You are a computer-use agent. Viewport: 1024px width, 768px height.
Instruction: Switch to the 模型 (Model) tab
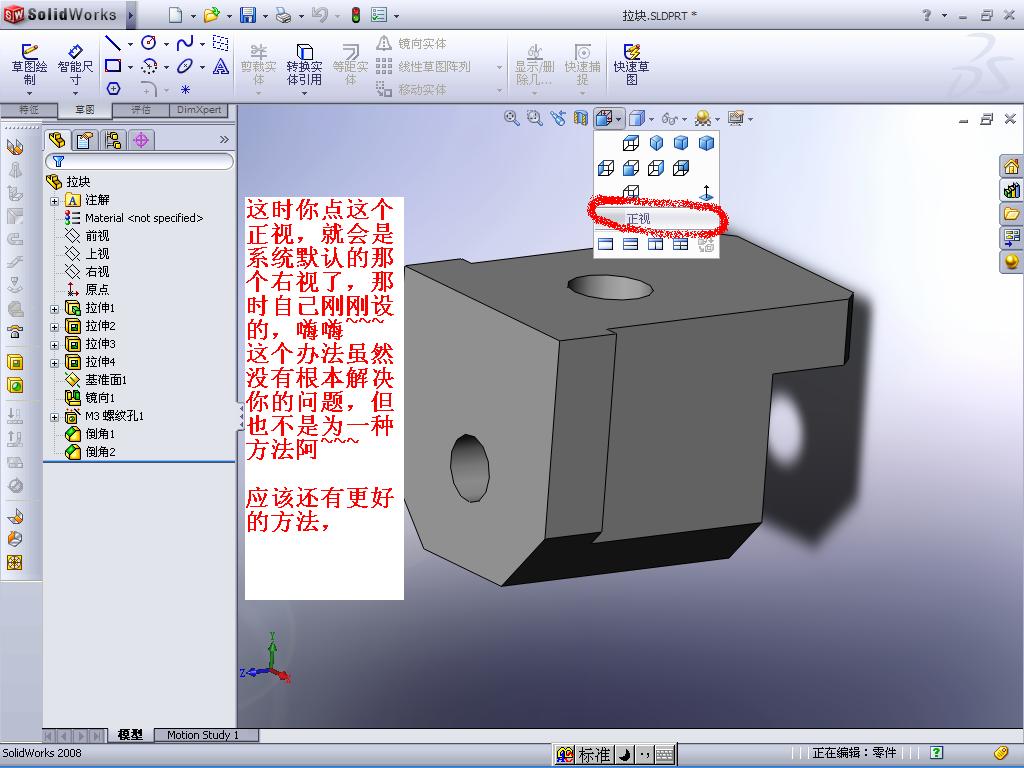pyautogui.click(x=130, y=735)
